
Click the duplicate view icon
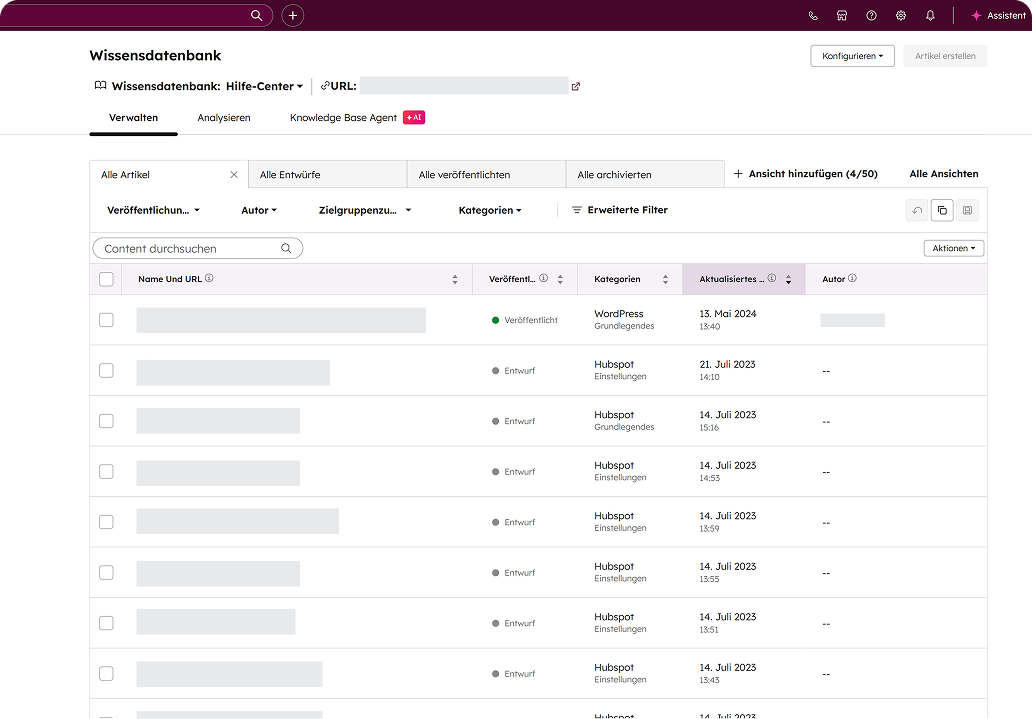(x=942, y=210)
